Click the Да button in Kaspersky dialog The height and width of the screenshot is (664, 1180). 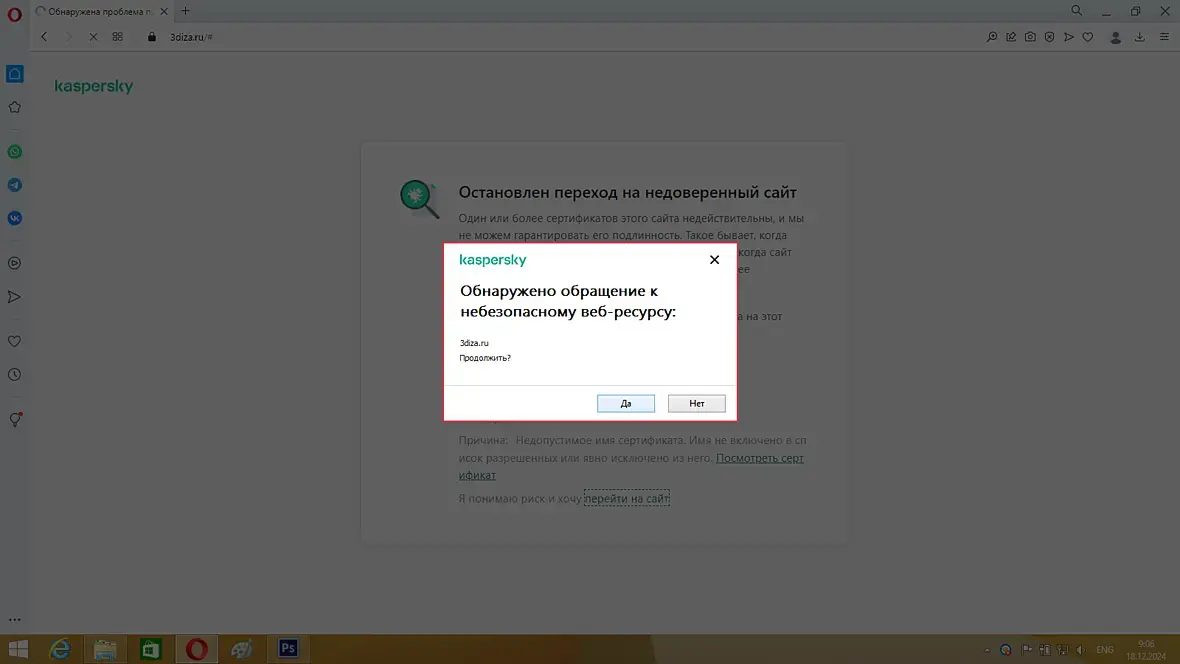[625, 404]
